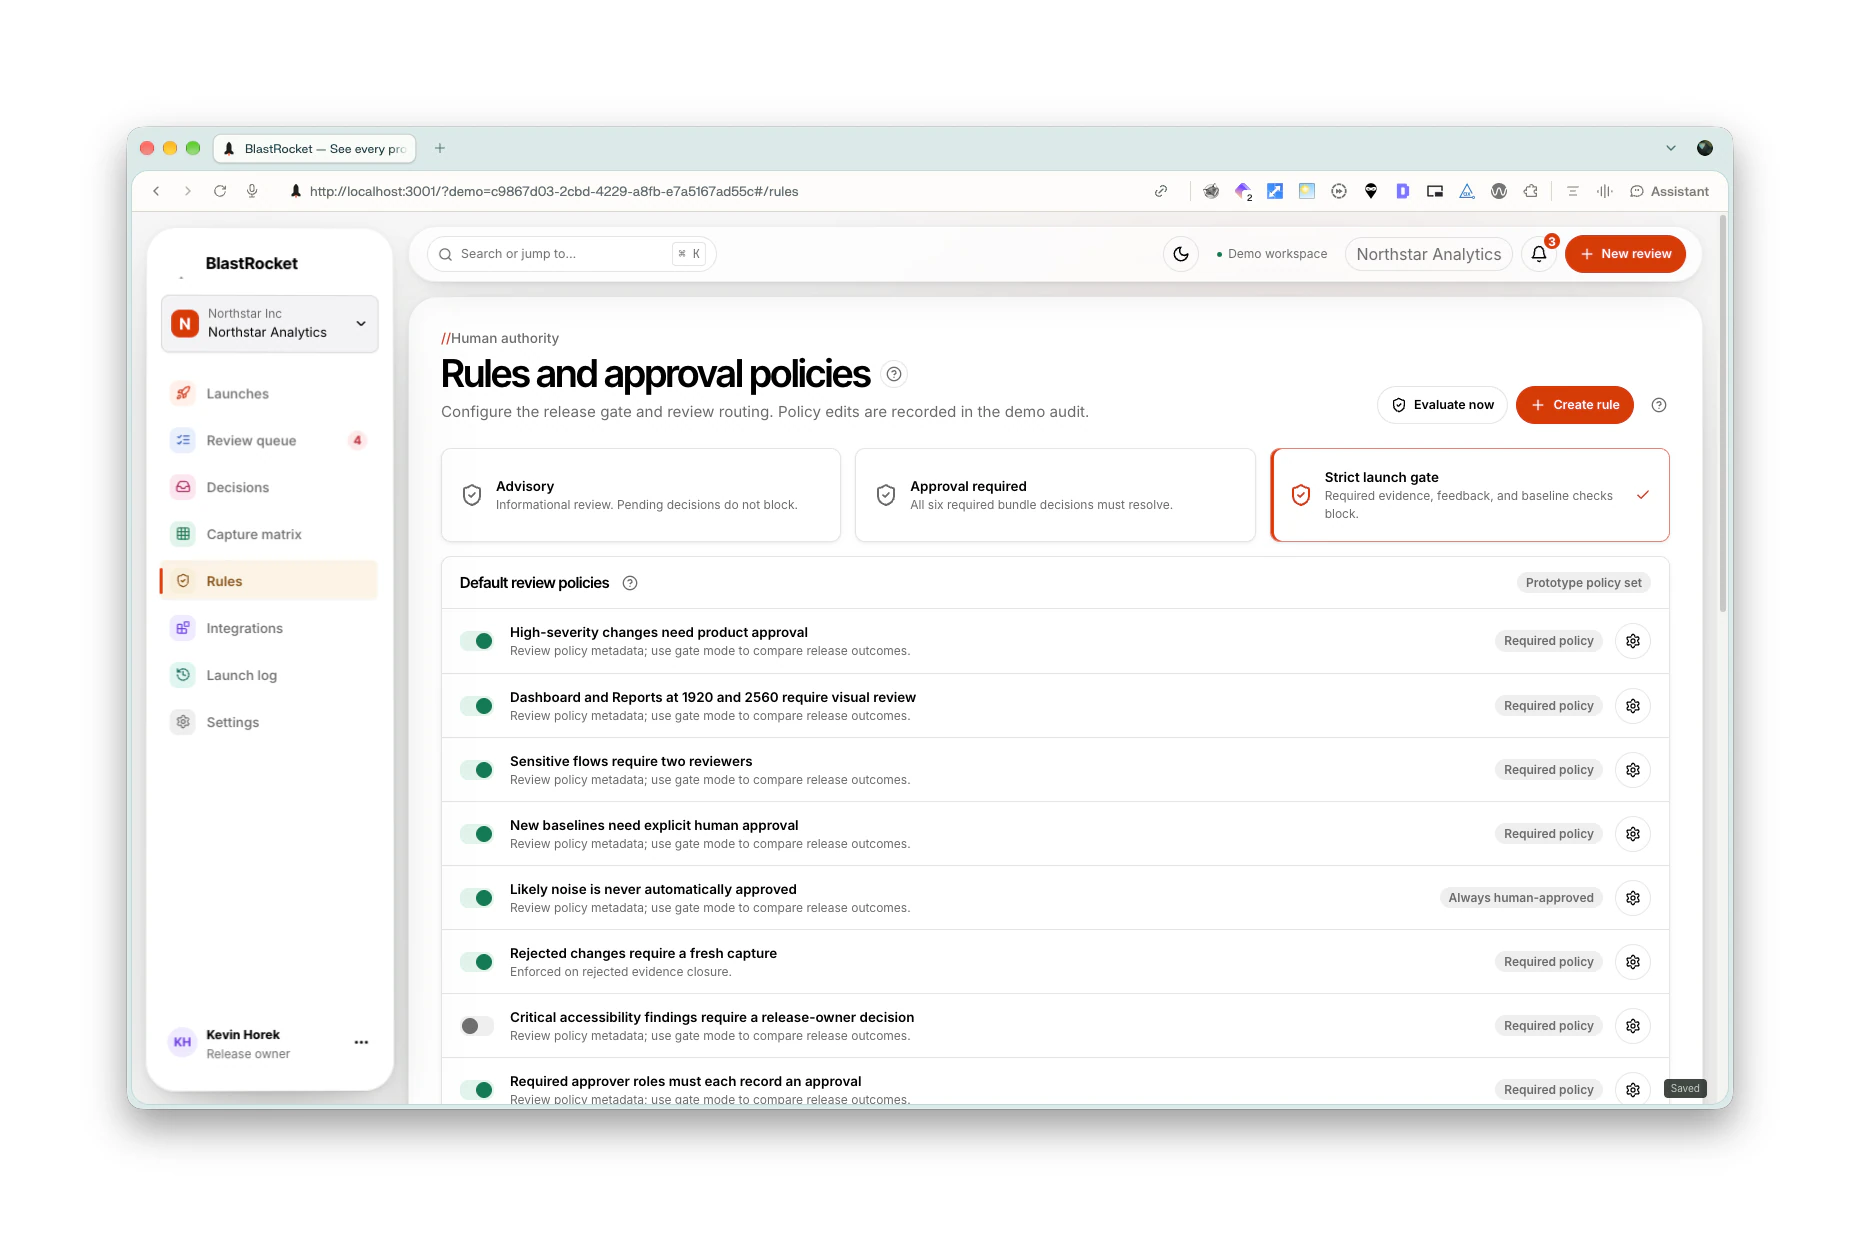This screenshot has width=1860, height=1236.
Task: Toggle dark mode moon icon
Action: coord(1181,254)
